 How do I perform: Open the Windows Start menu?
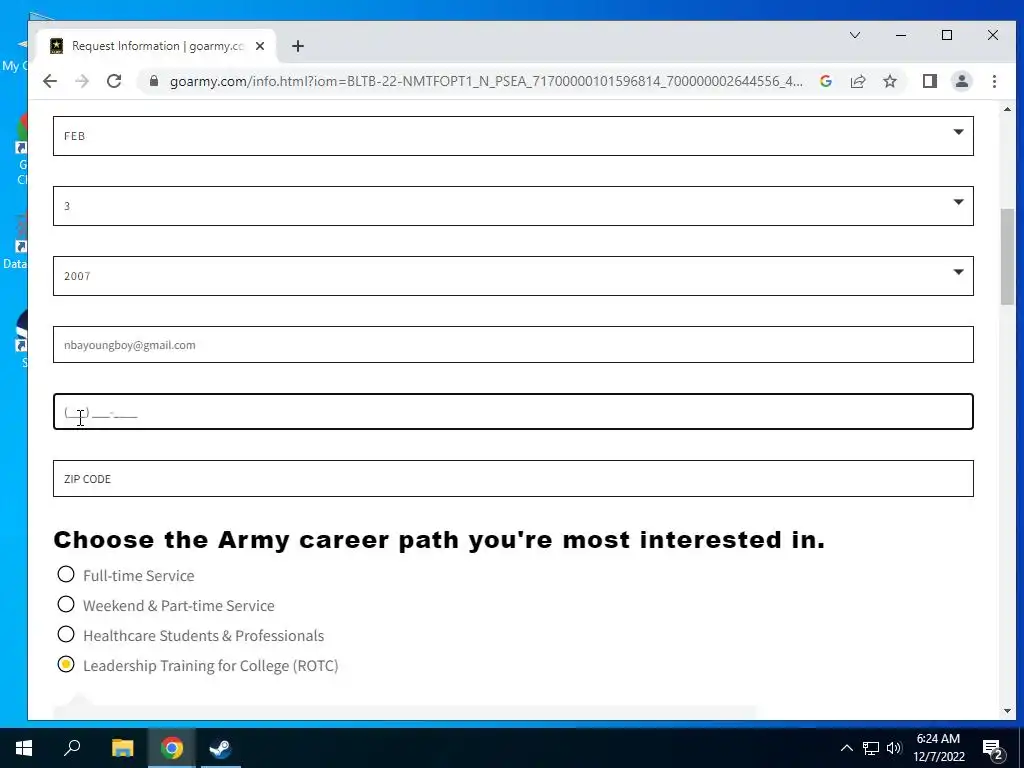coord(24,748)
